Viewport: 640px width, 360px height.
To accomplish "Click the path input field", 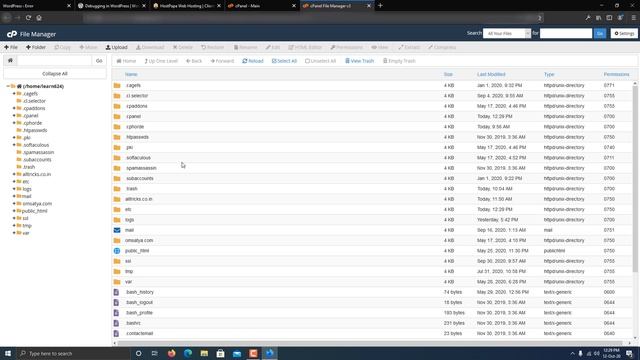I will coord(54,60).
